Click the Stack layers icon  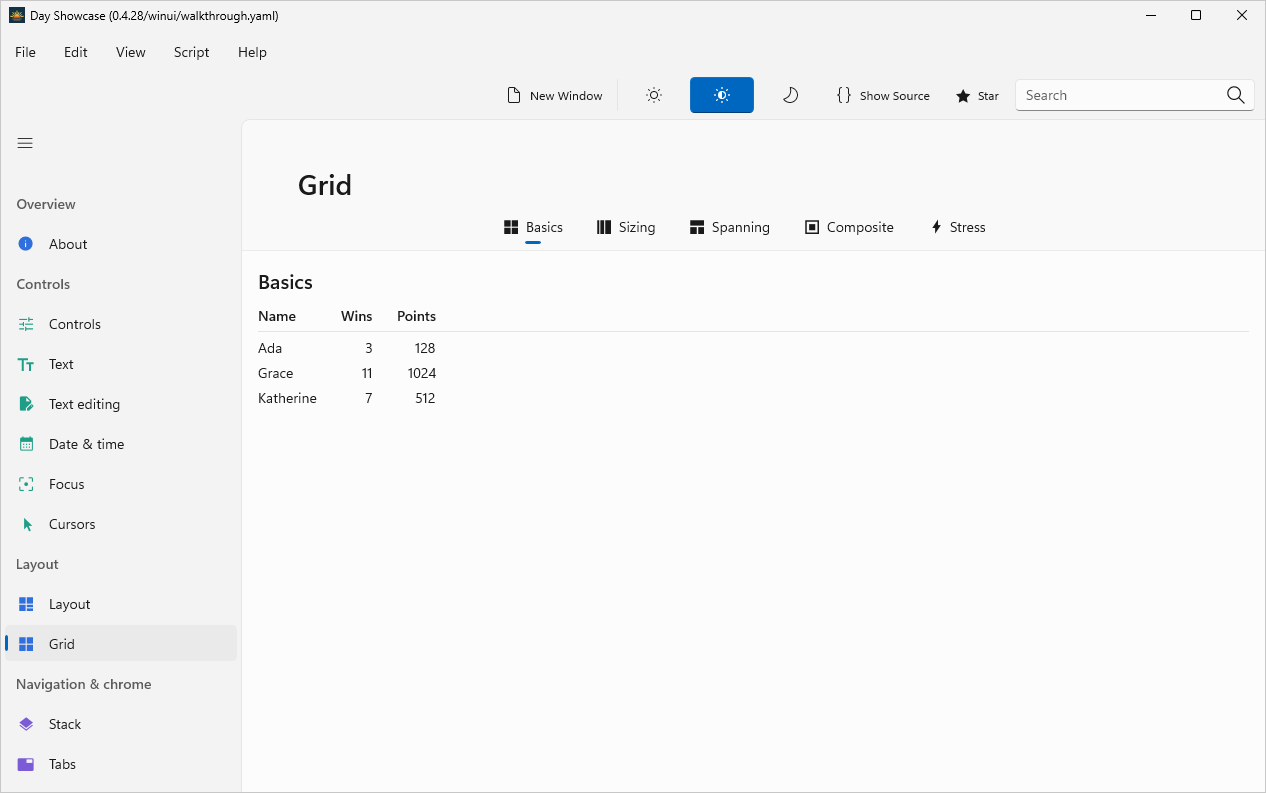[x=26, y=724]
